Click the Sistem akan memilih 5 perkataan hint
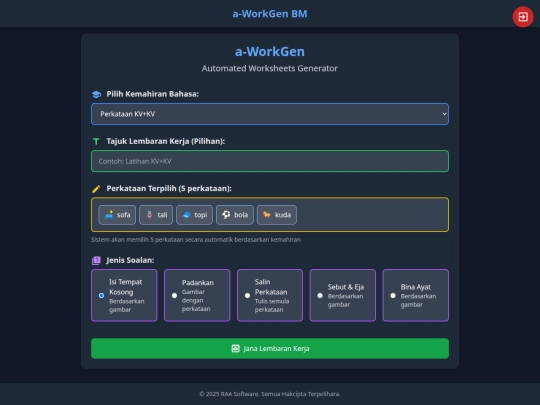This screenshot has width=540, height=405. pos(196,240)
